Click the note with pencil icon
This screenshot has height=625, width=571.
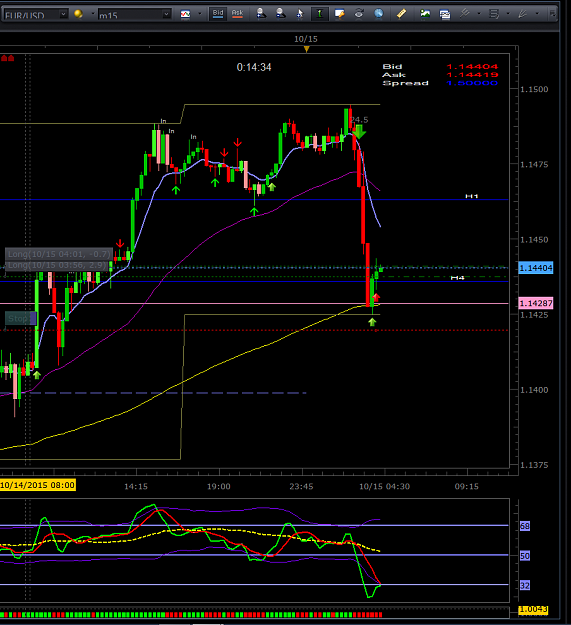pyautogui.click(x=339, y=14)
